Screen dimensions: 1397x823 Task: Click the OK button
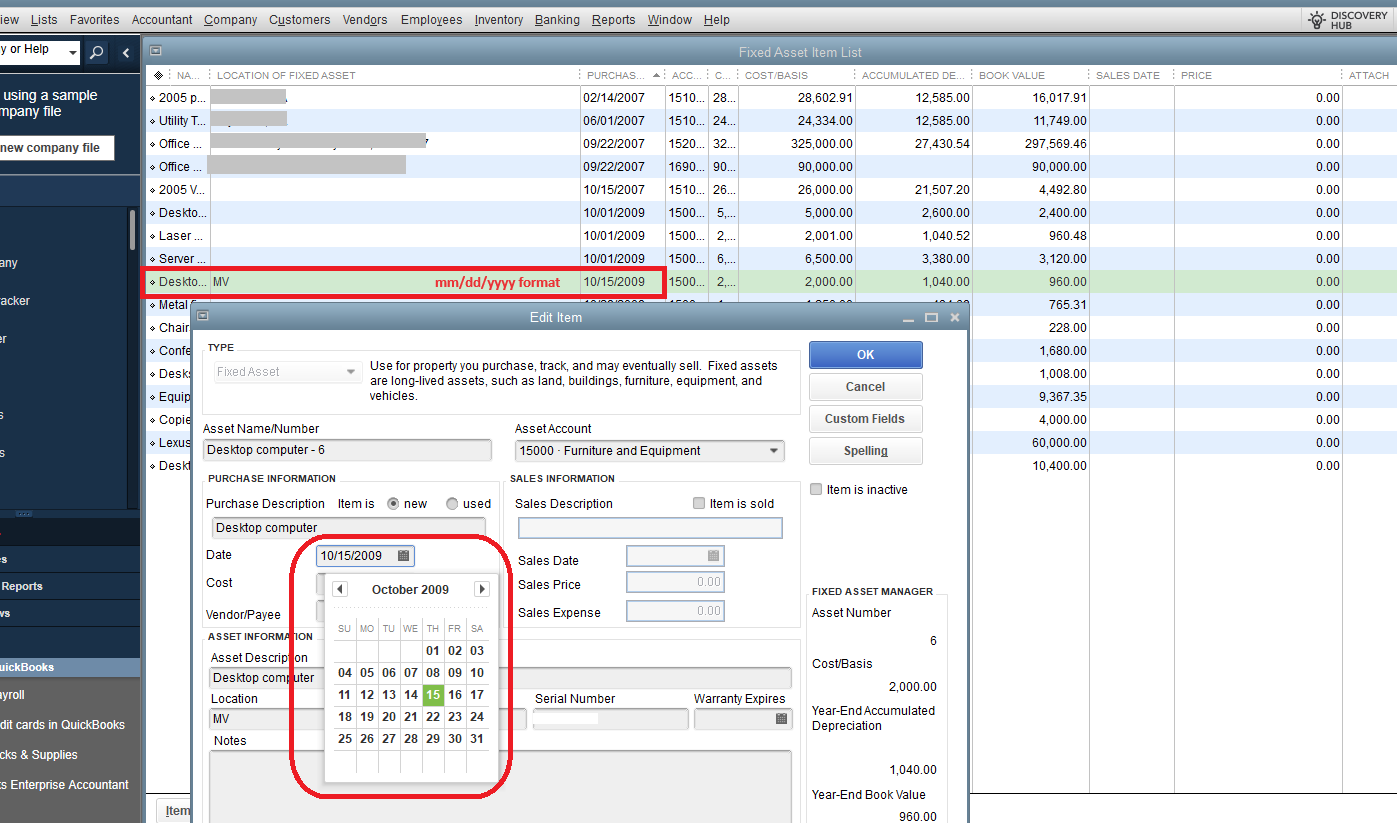pos(866,355)
